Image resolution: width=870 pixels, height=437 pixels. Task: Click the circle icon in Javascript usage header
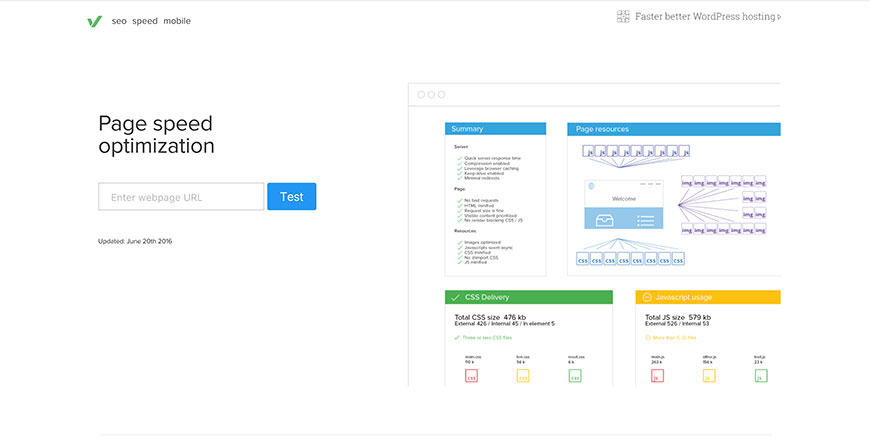(x=647, y=297)
